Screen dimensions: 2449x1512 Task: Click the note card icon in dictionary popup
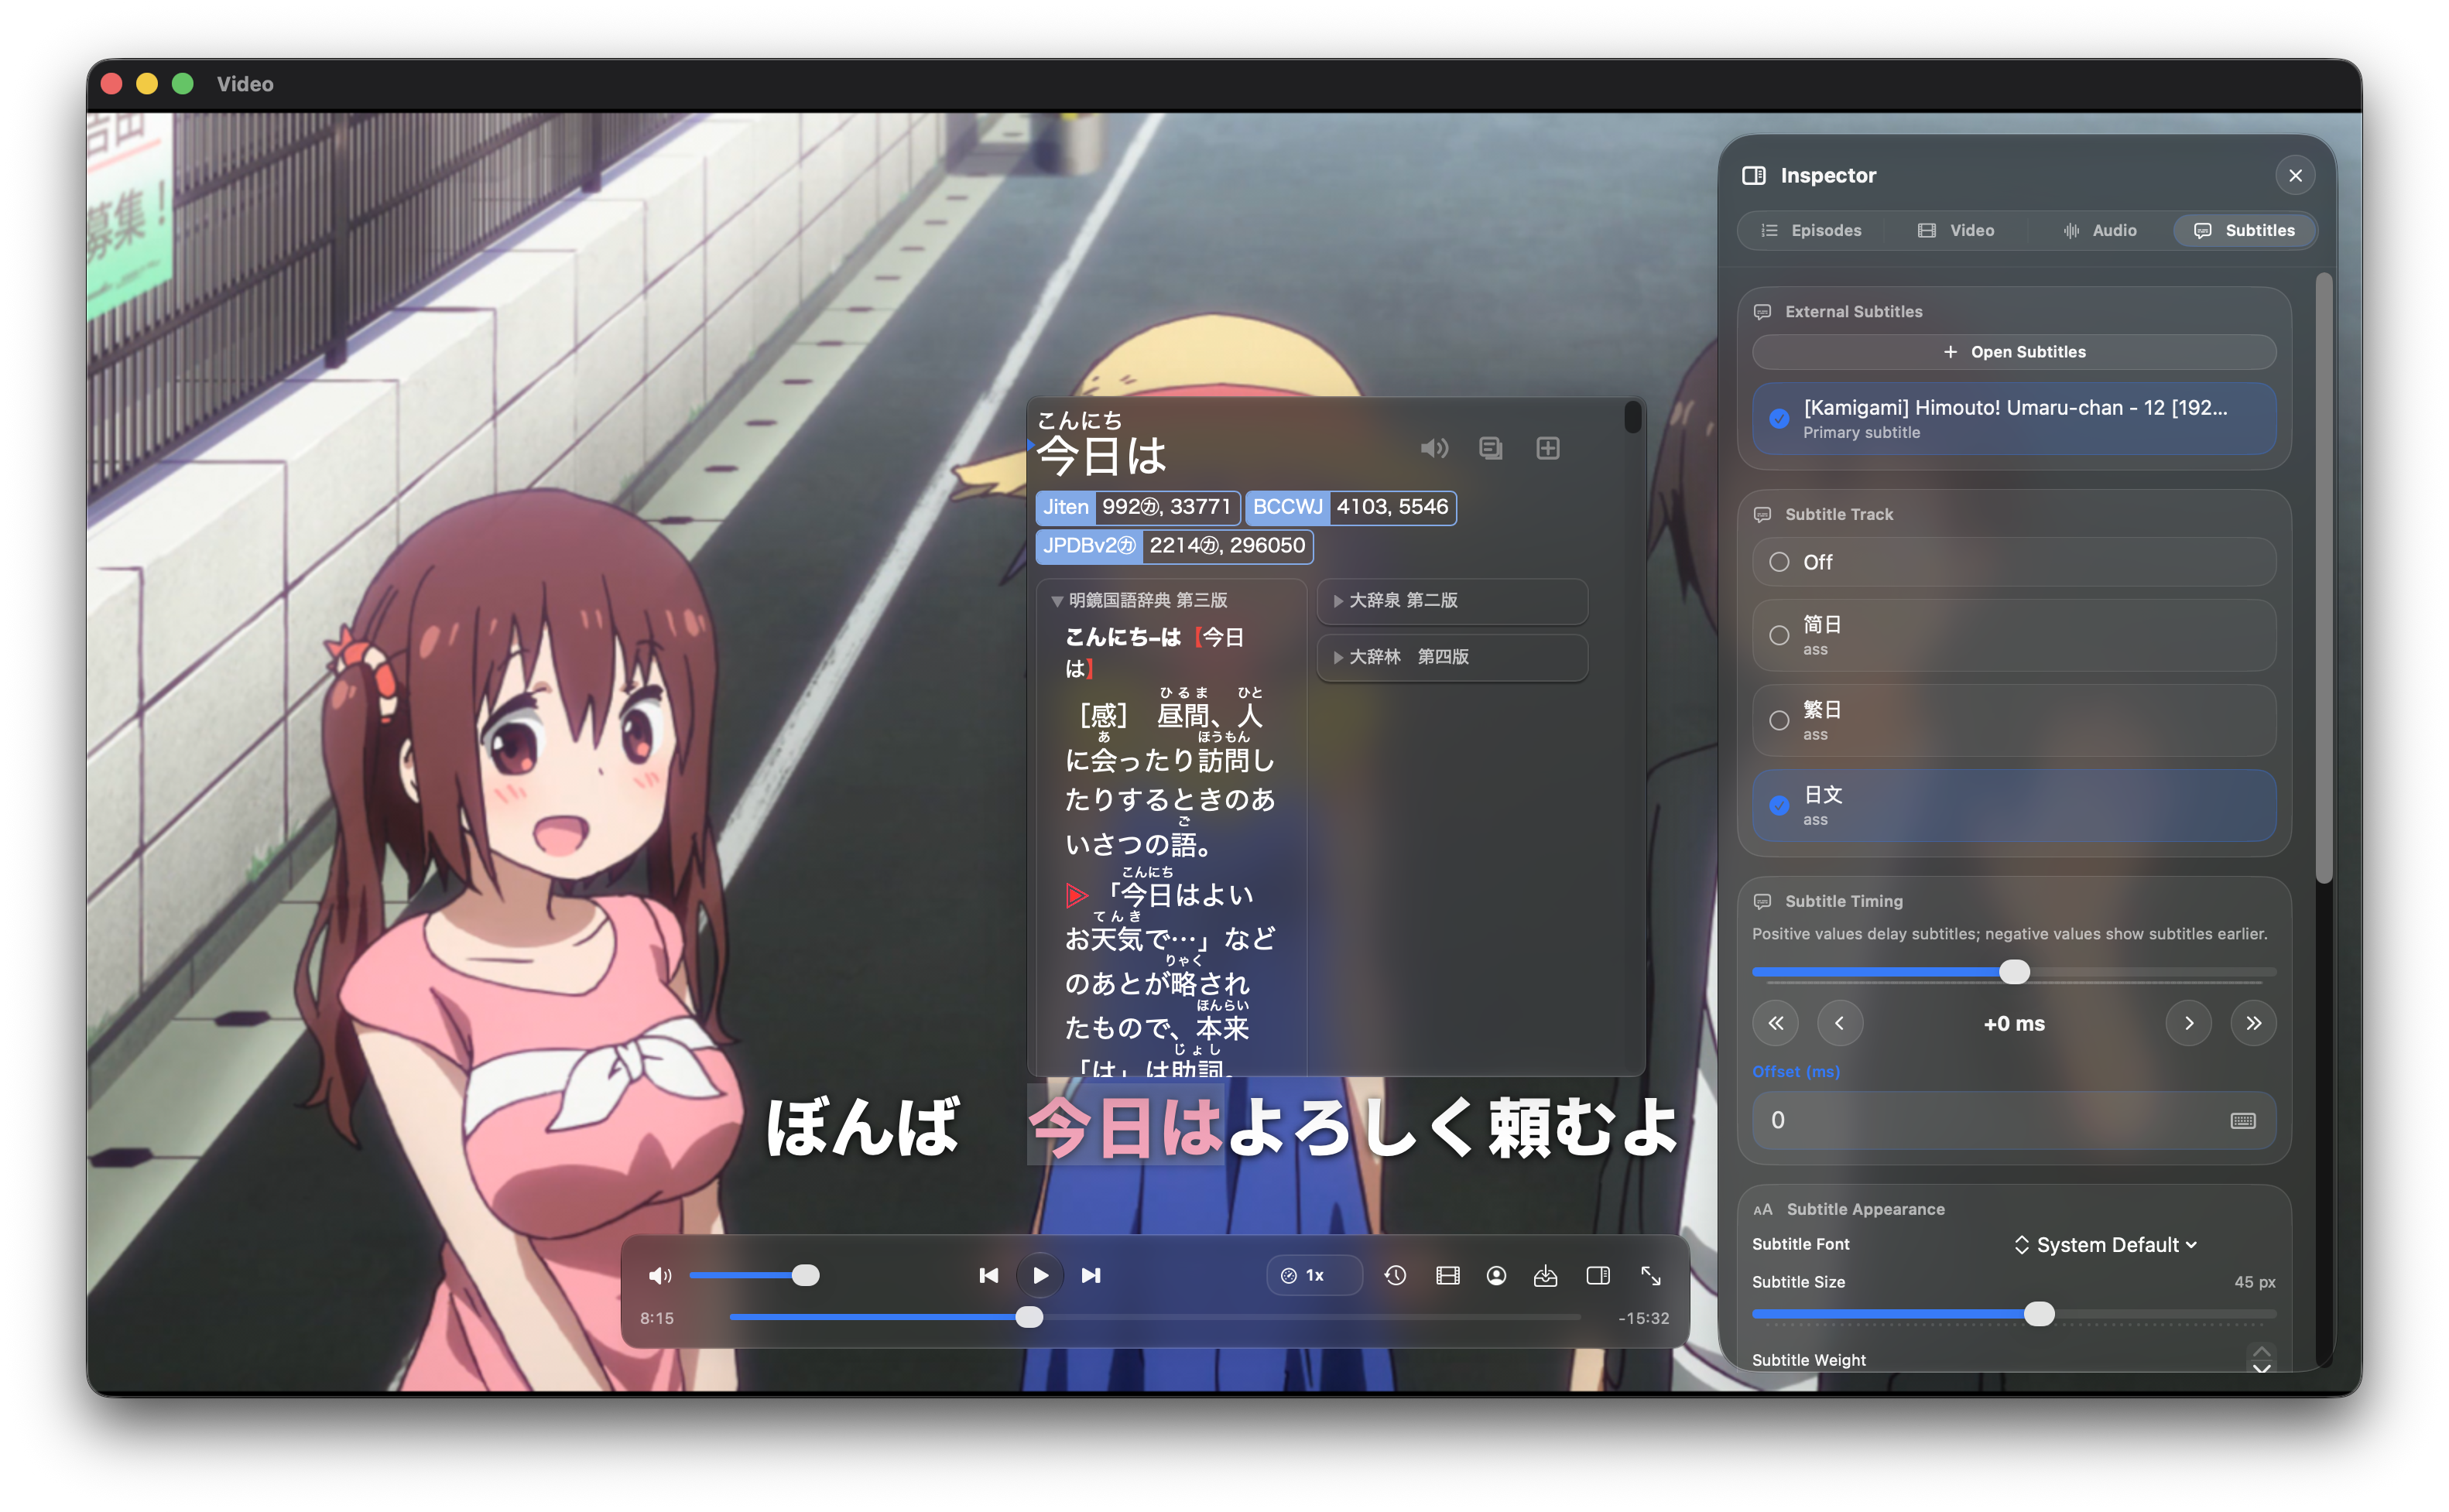(x=1491, y=448)
